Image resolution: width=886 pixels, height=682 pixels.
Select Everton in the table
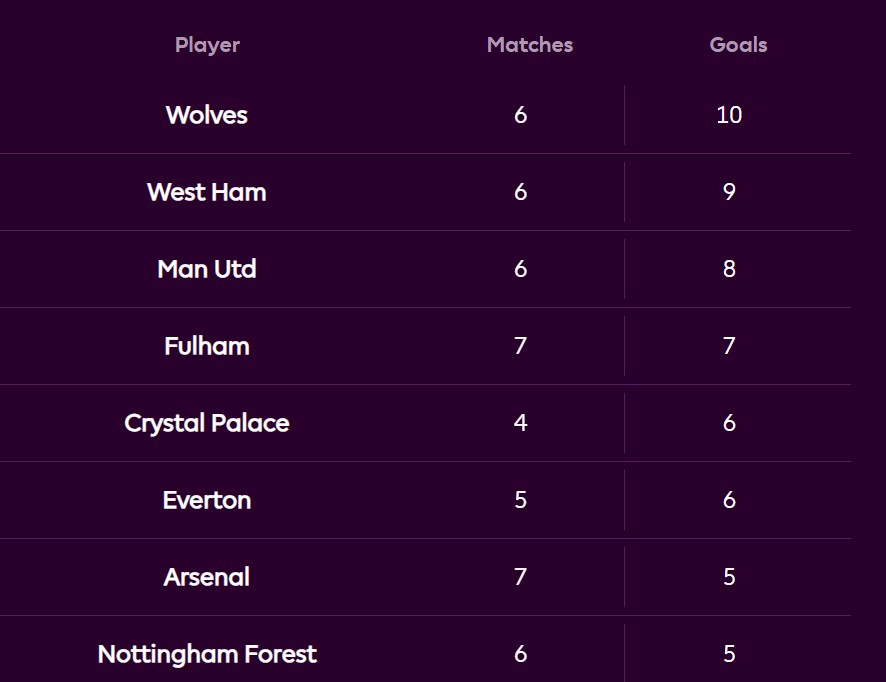click(206, 500)
